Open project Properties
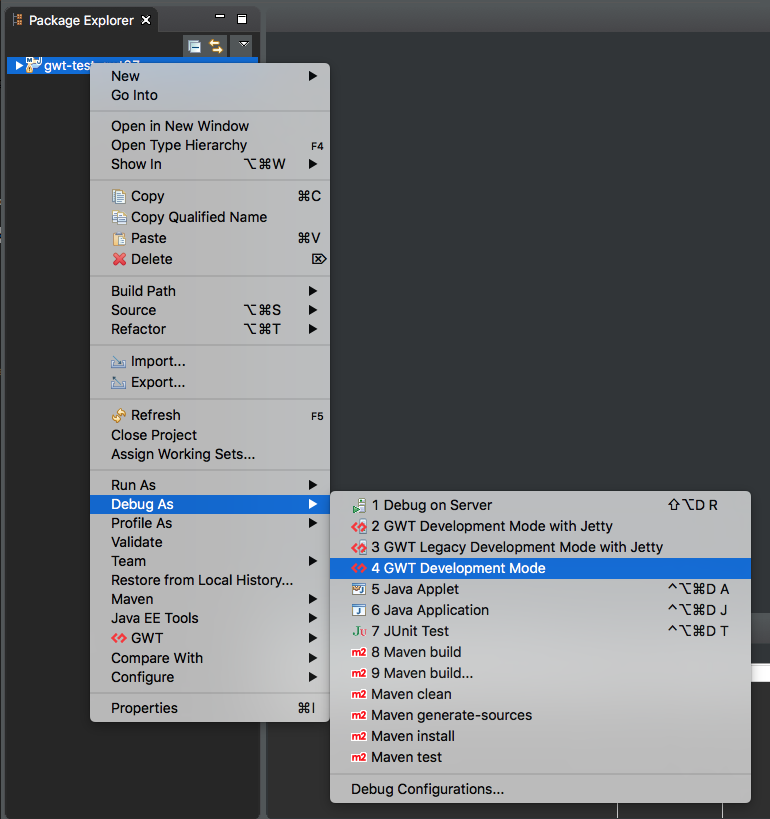Image resolution: width=770 pixels, height=819 pixels. pyautogui.click(x=210, y=708)
